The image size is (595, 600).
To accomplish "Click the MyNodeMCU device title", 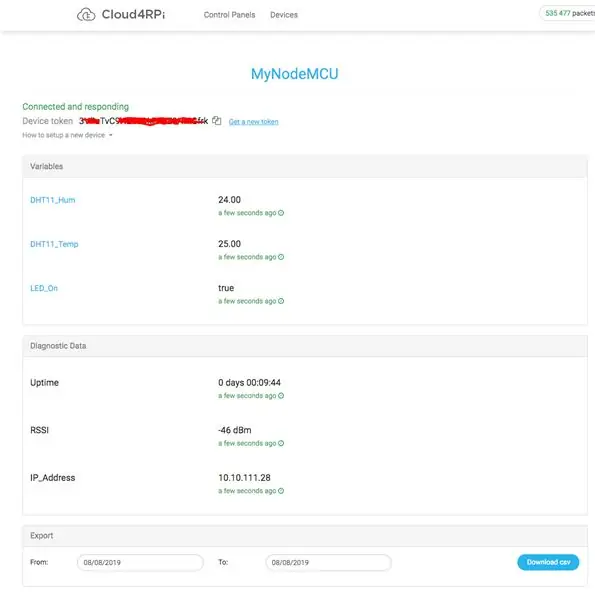I will [x=295, y=74].
